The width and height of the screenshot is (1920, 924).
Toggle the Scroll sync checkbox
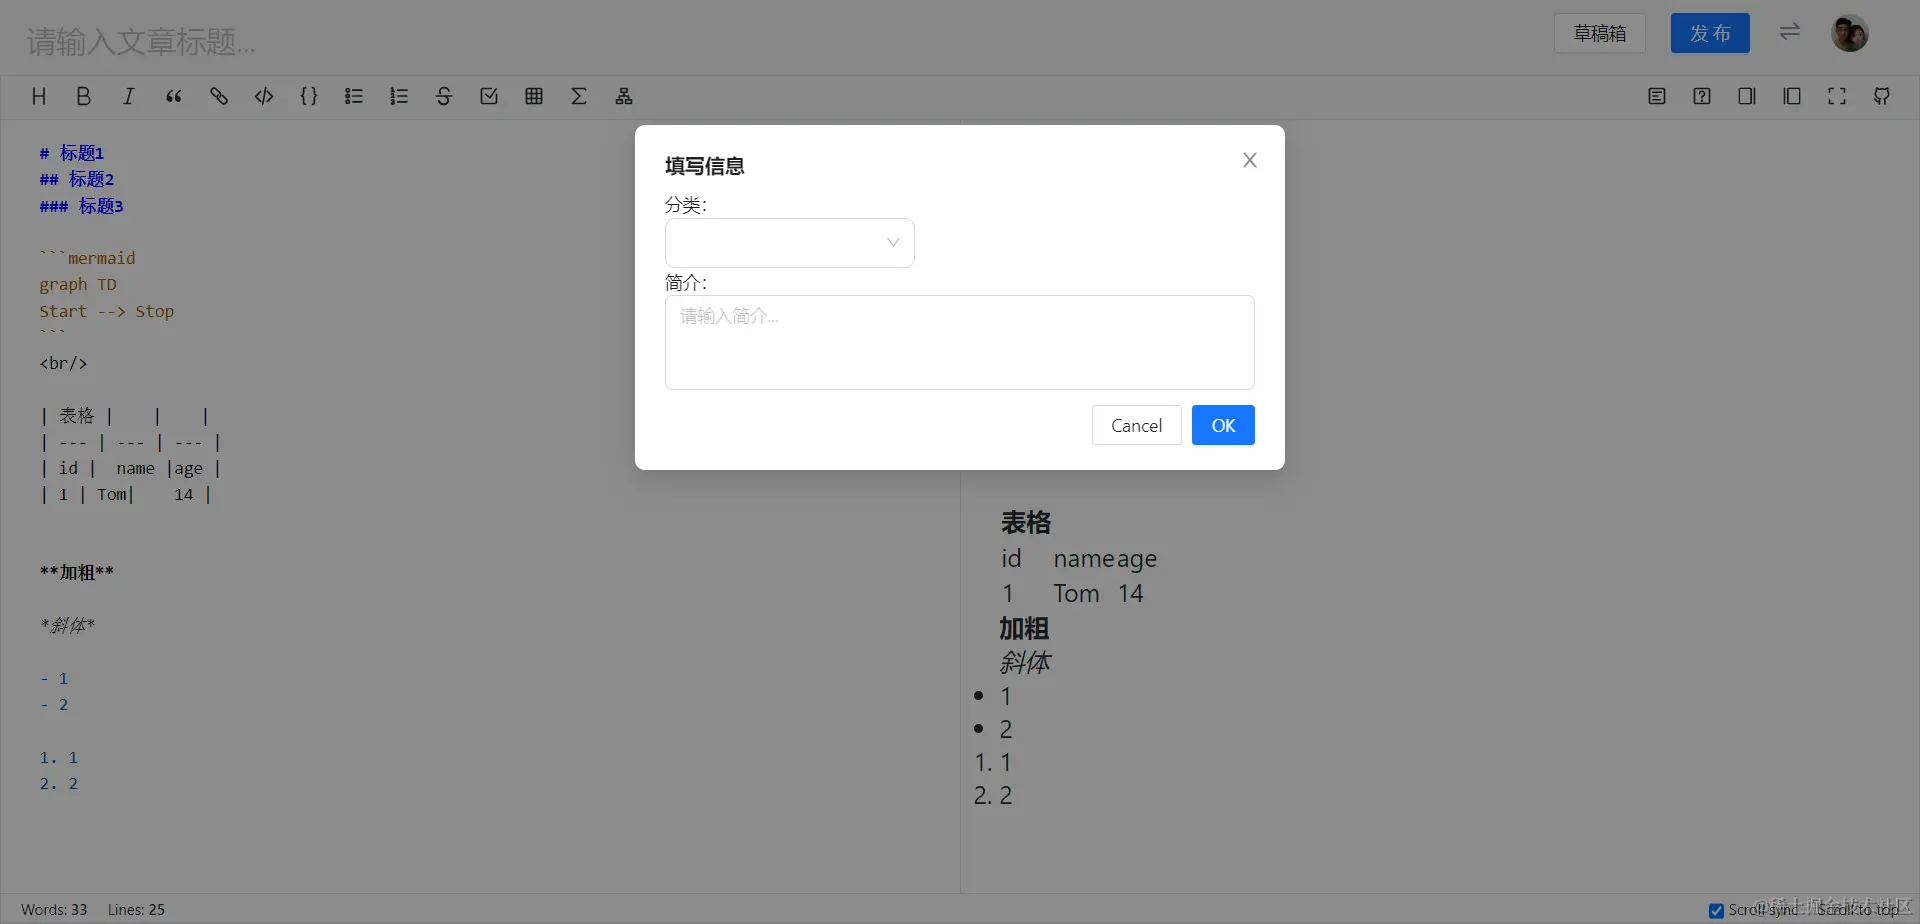[1716, 910]
